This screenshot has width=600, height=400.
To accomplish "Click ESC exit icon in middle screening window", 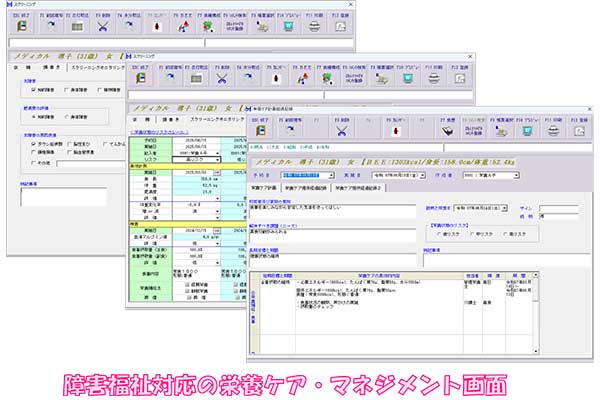I will point(141,78).
